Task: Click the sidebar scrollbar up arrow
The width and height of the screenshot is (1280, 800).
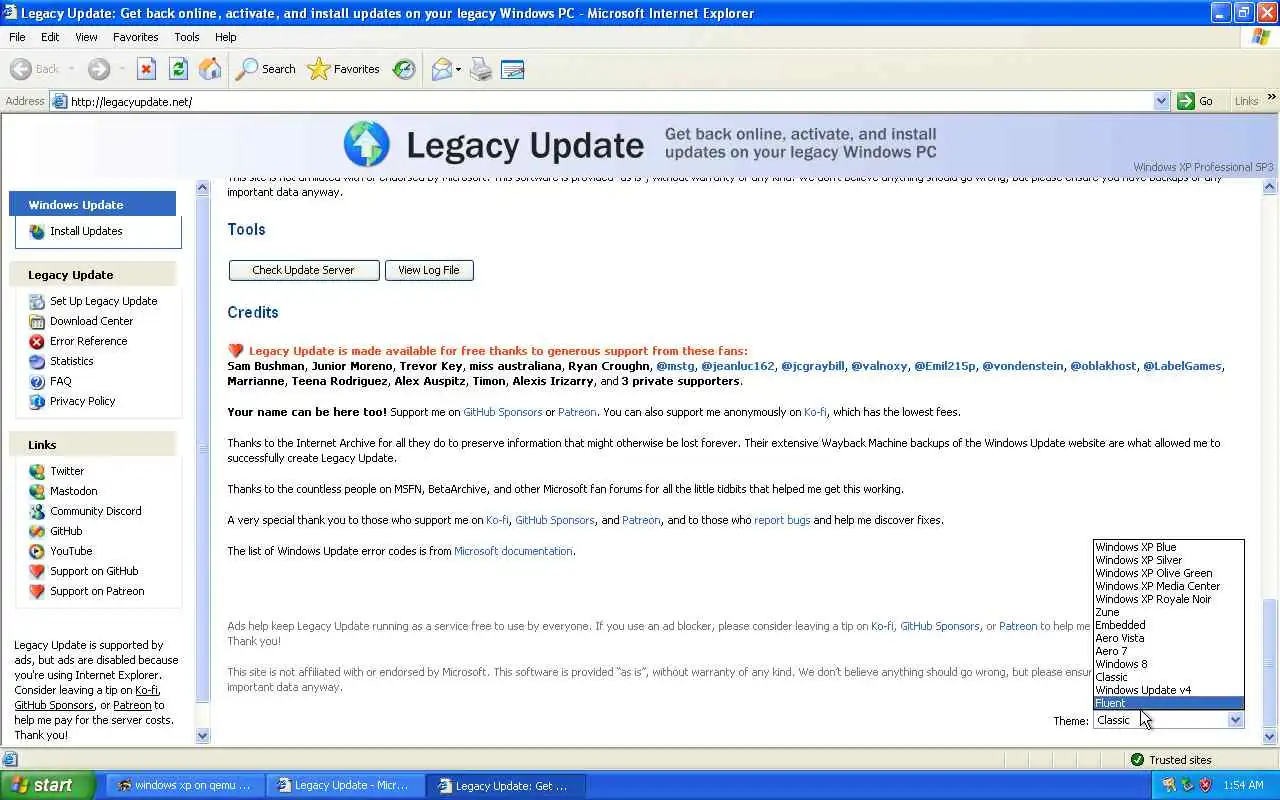Action: click(x=203, y=187)
